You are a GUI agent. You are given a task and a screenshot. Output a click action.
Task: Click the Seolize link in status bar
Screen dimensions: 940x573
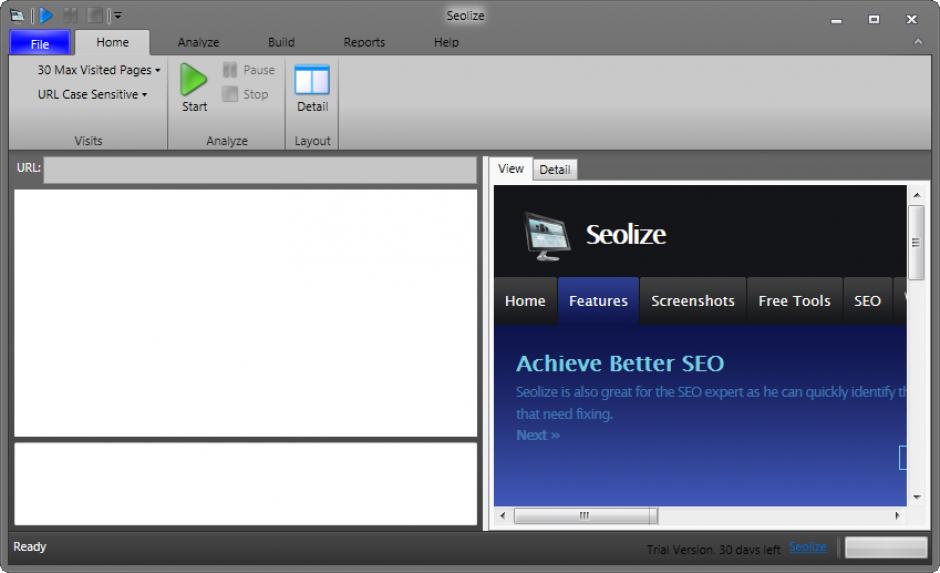pos(808,547)
